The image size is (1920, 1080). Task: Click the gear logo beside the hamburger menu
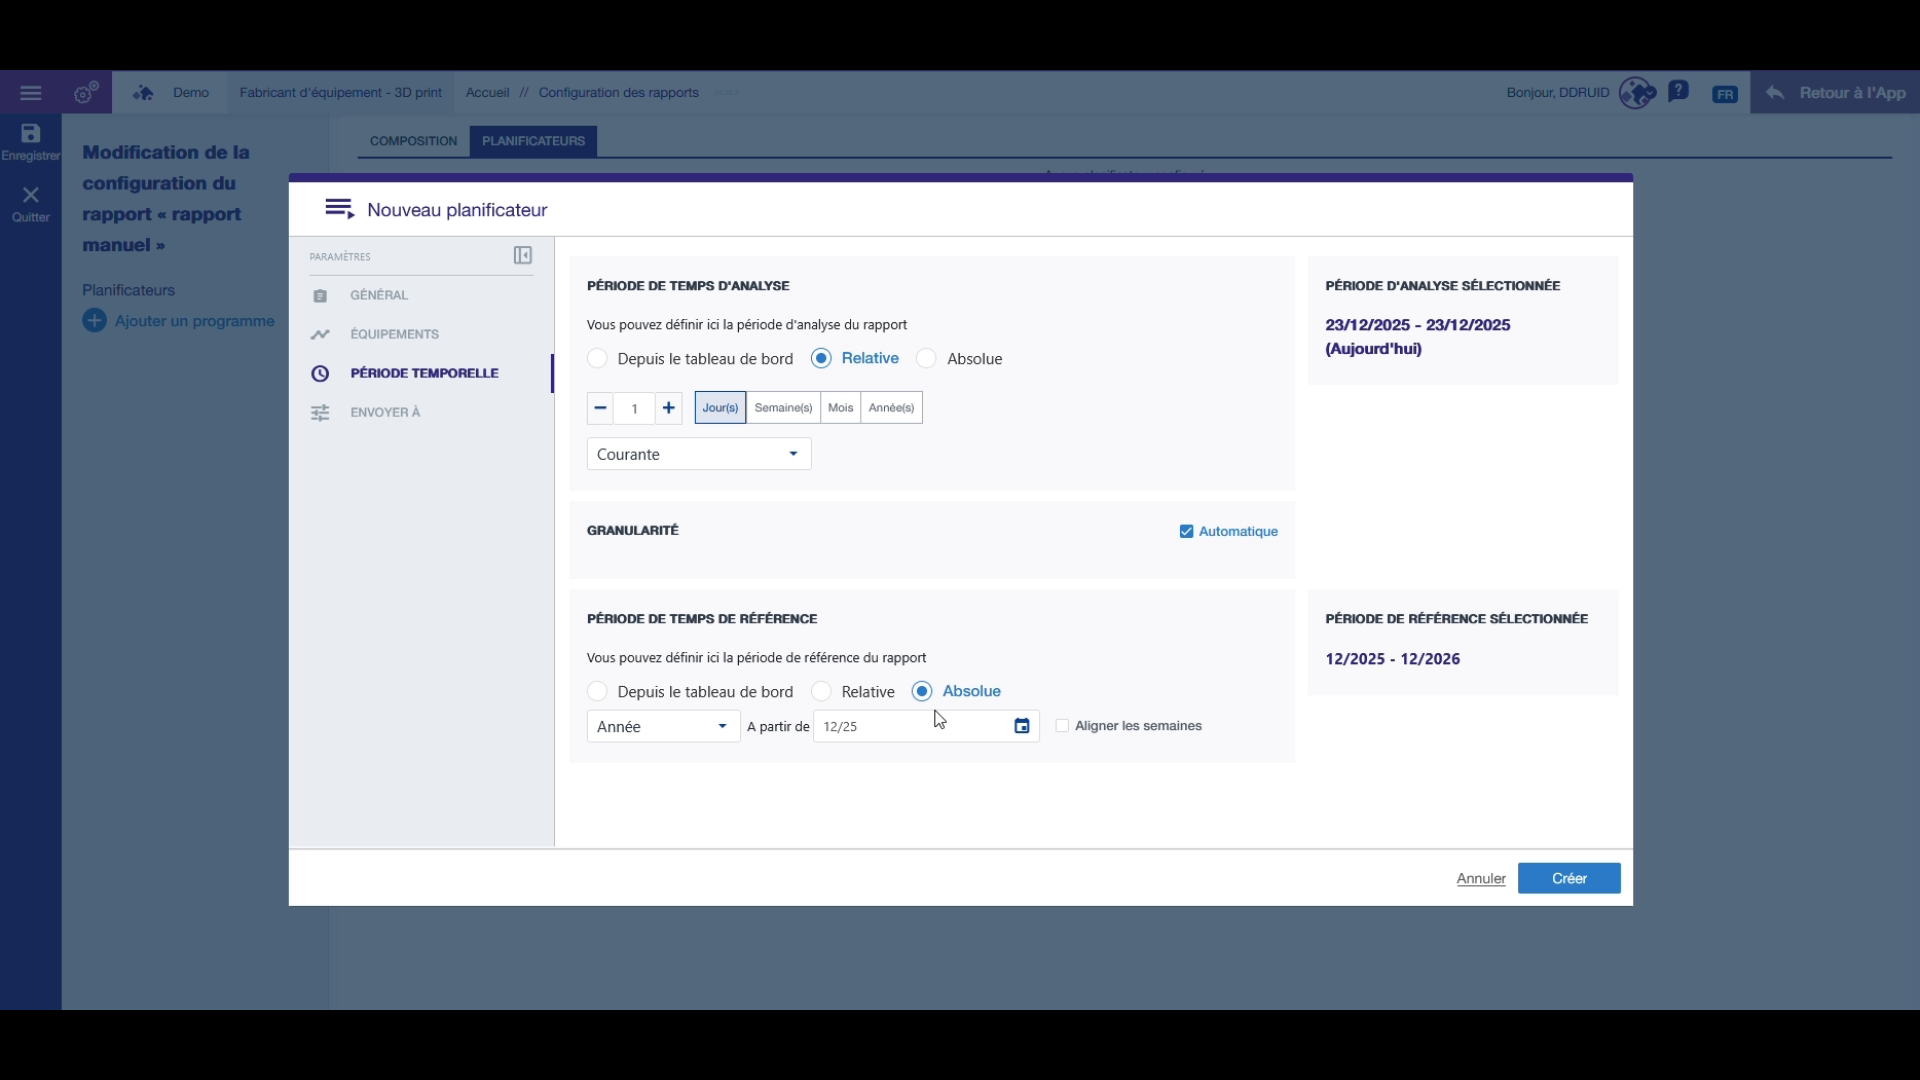click(86, 93)
